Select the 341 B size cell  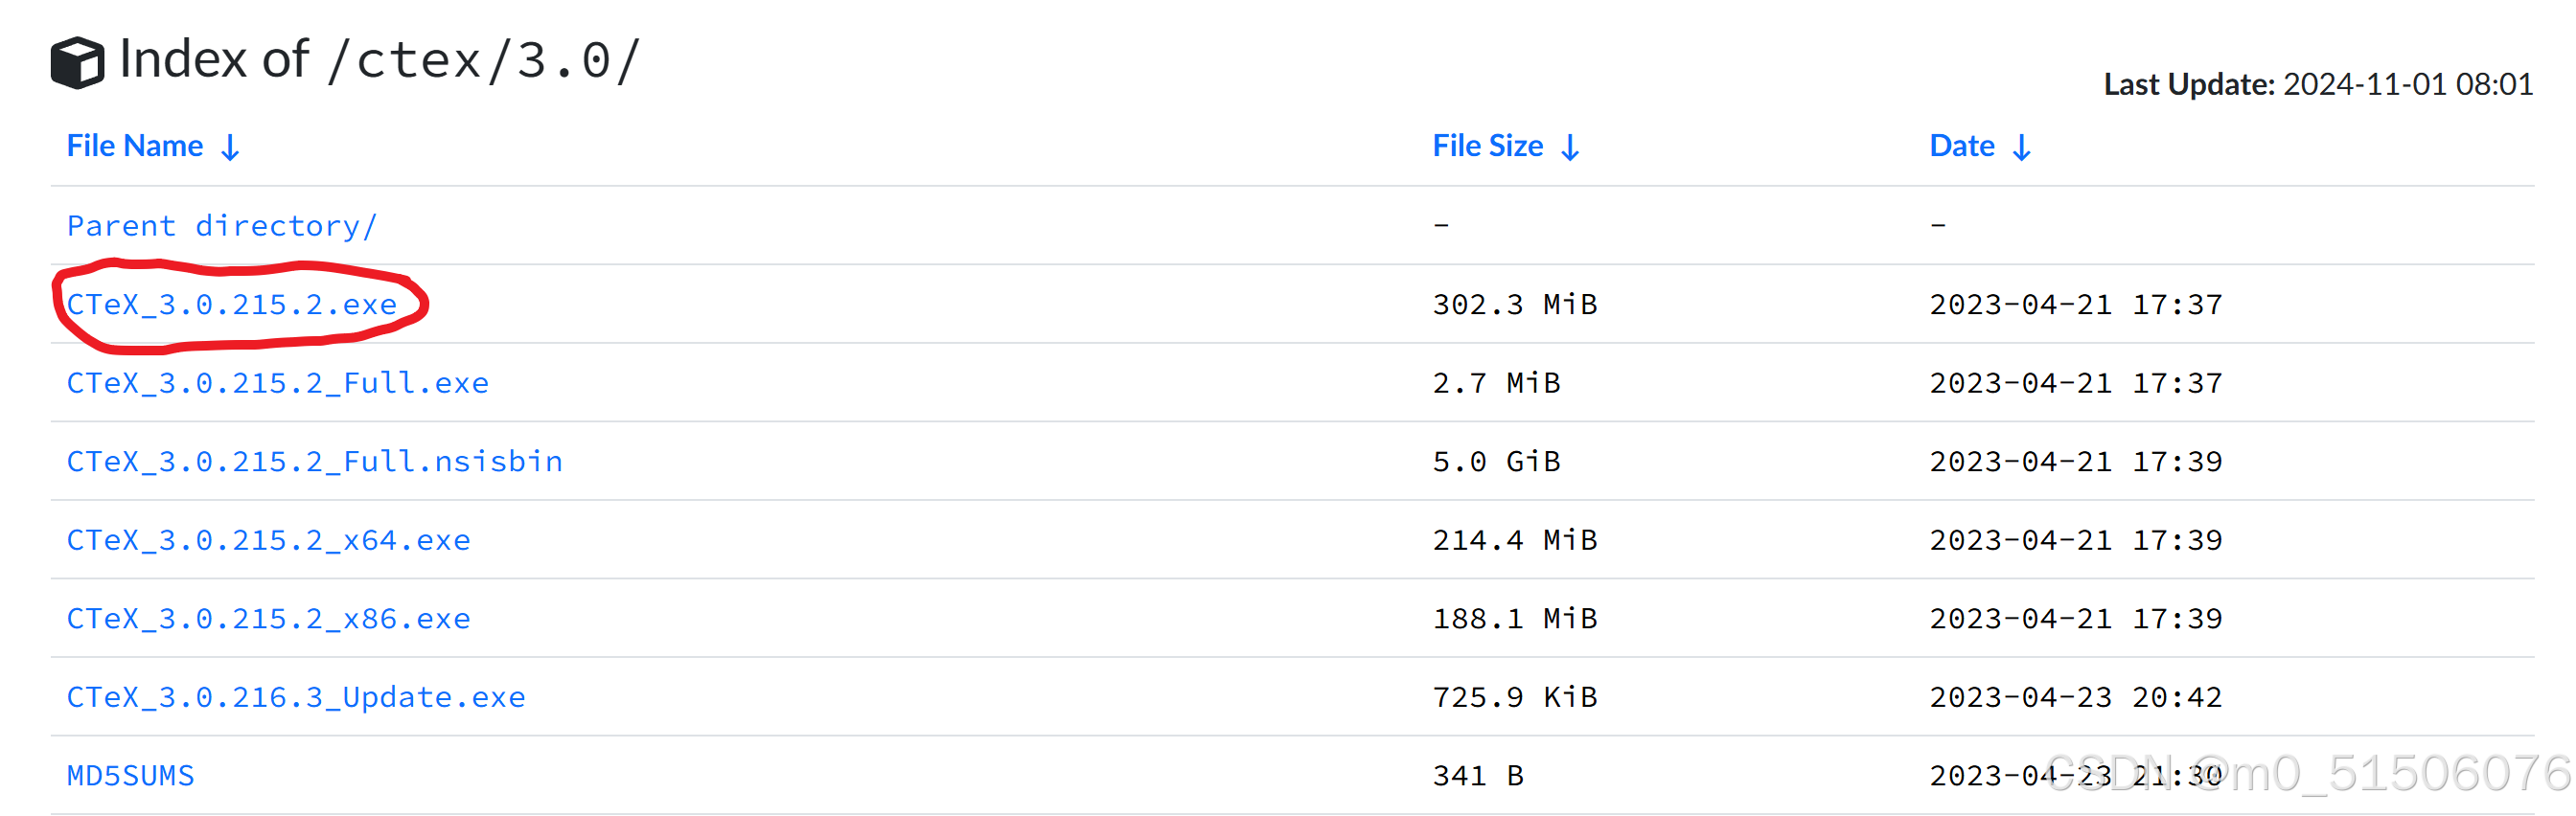[x=1478, y=776]
